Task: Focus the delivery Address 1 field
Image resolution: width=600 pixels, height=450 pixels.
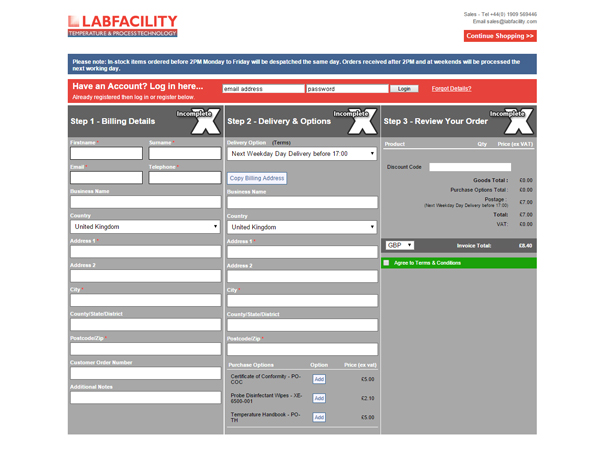Action: click(x=302, y=252)
